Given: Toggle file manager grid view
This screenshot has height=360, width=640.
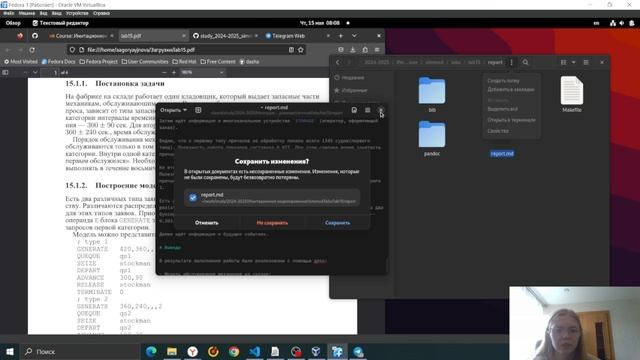Looking at the screenshot, I should [564, 62].
